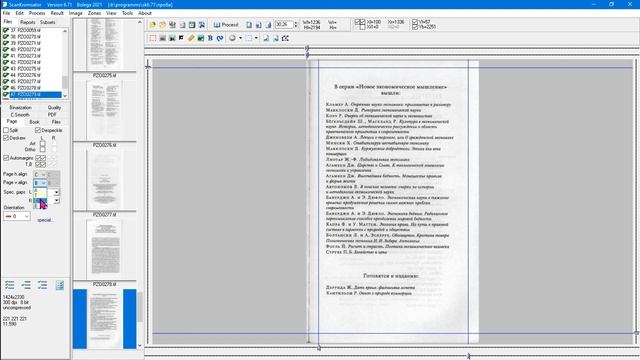Viewport: 640px width, 360px height.
Task: Toggle the Split checkbox
Action: 6,130
